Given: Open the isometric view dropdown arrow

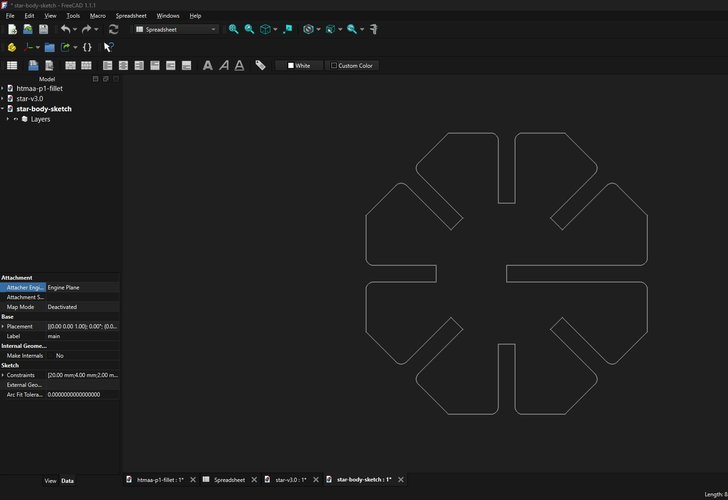Looking at the screenshot, I should (x=275, y=29).
